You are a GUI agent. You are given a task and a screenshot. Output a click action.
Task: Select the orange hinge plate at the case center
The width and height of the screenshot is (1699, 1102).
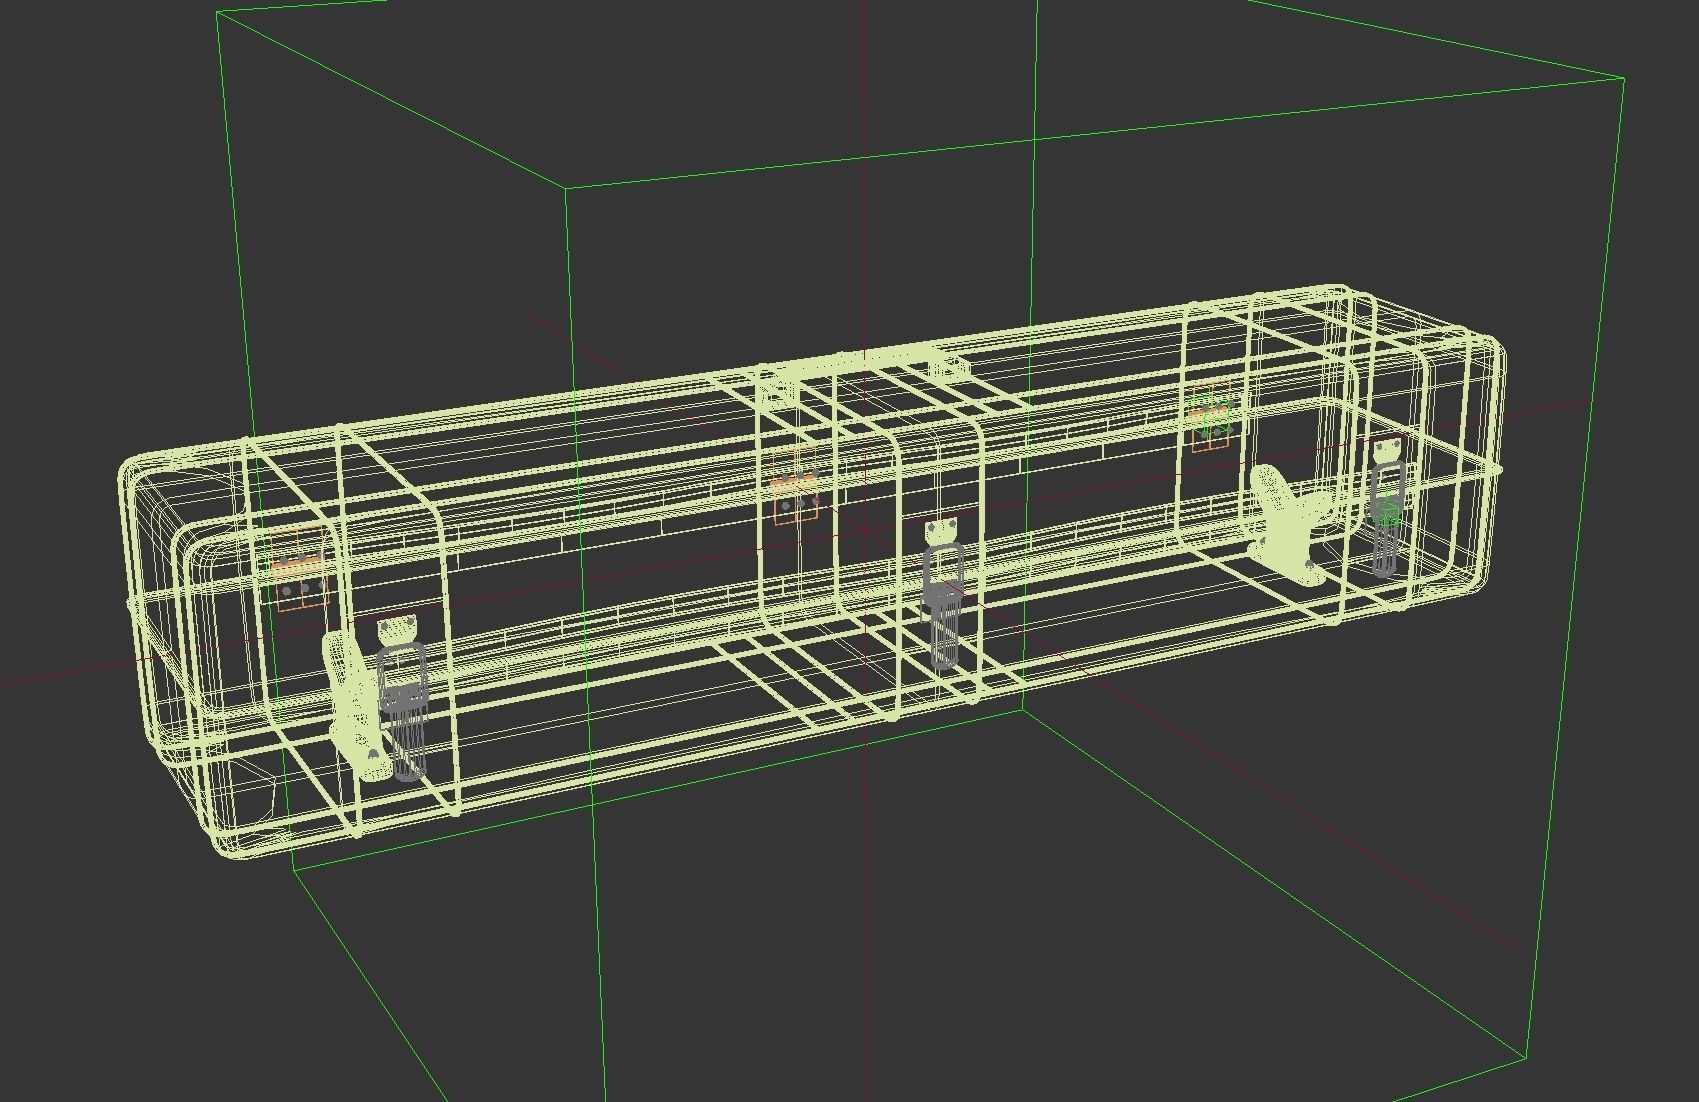point(795,487)
